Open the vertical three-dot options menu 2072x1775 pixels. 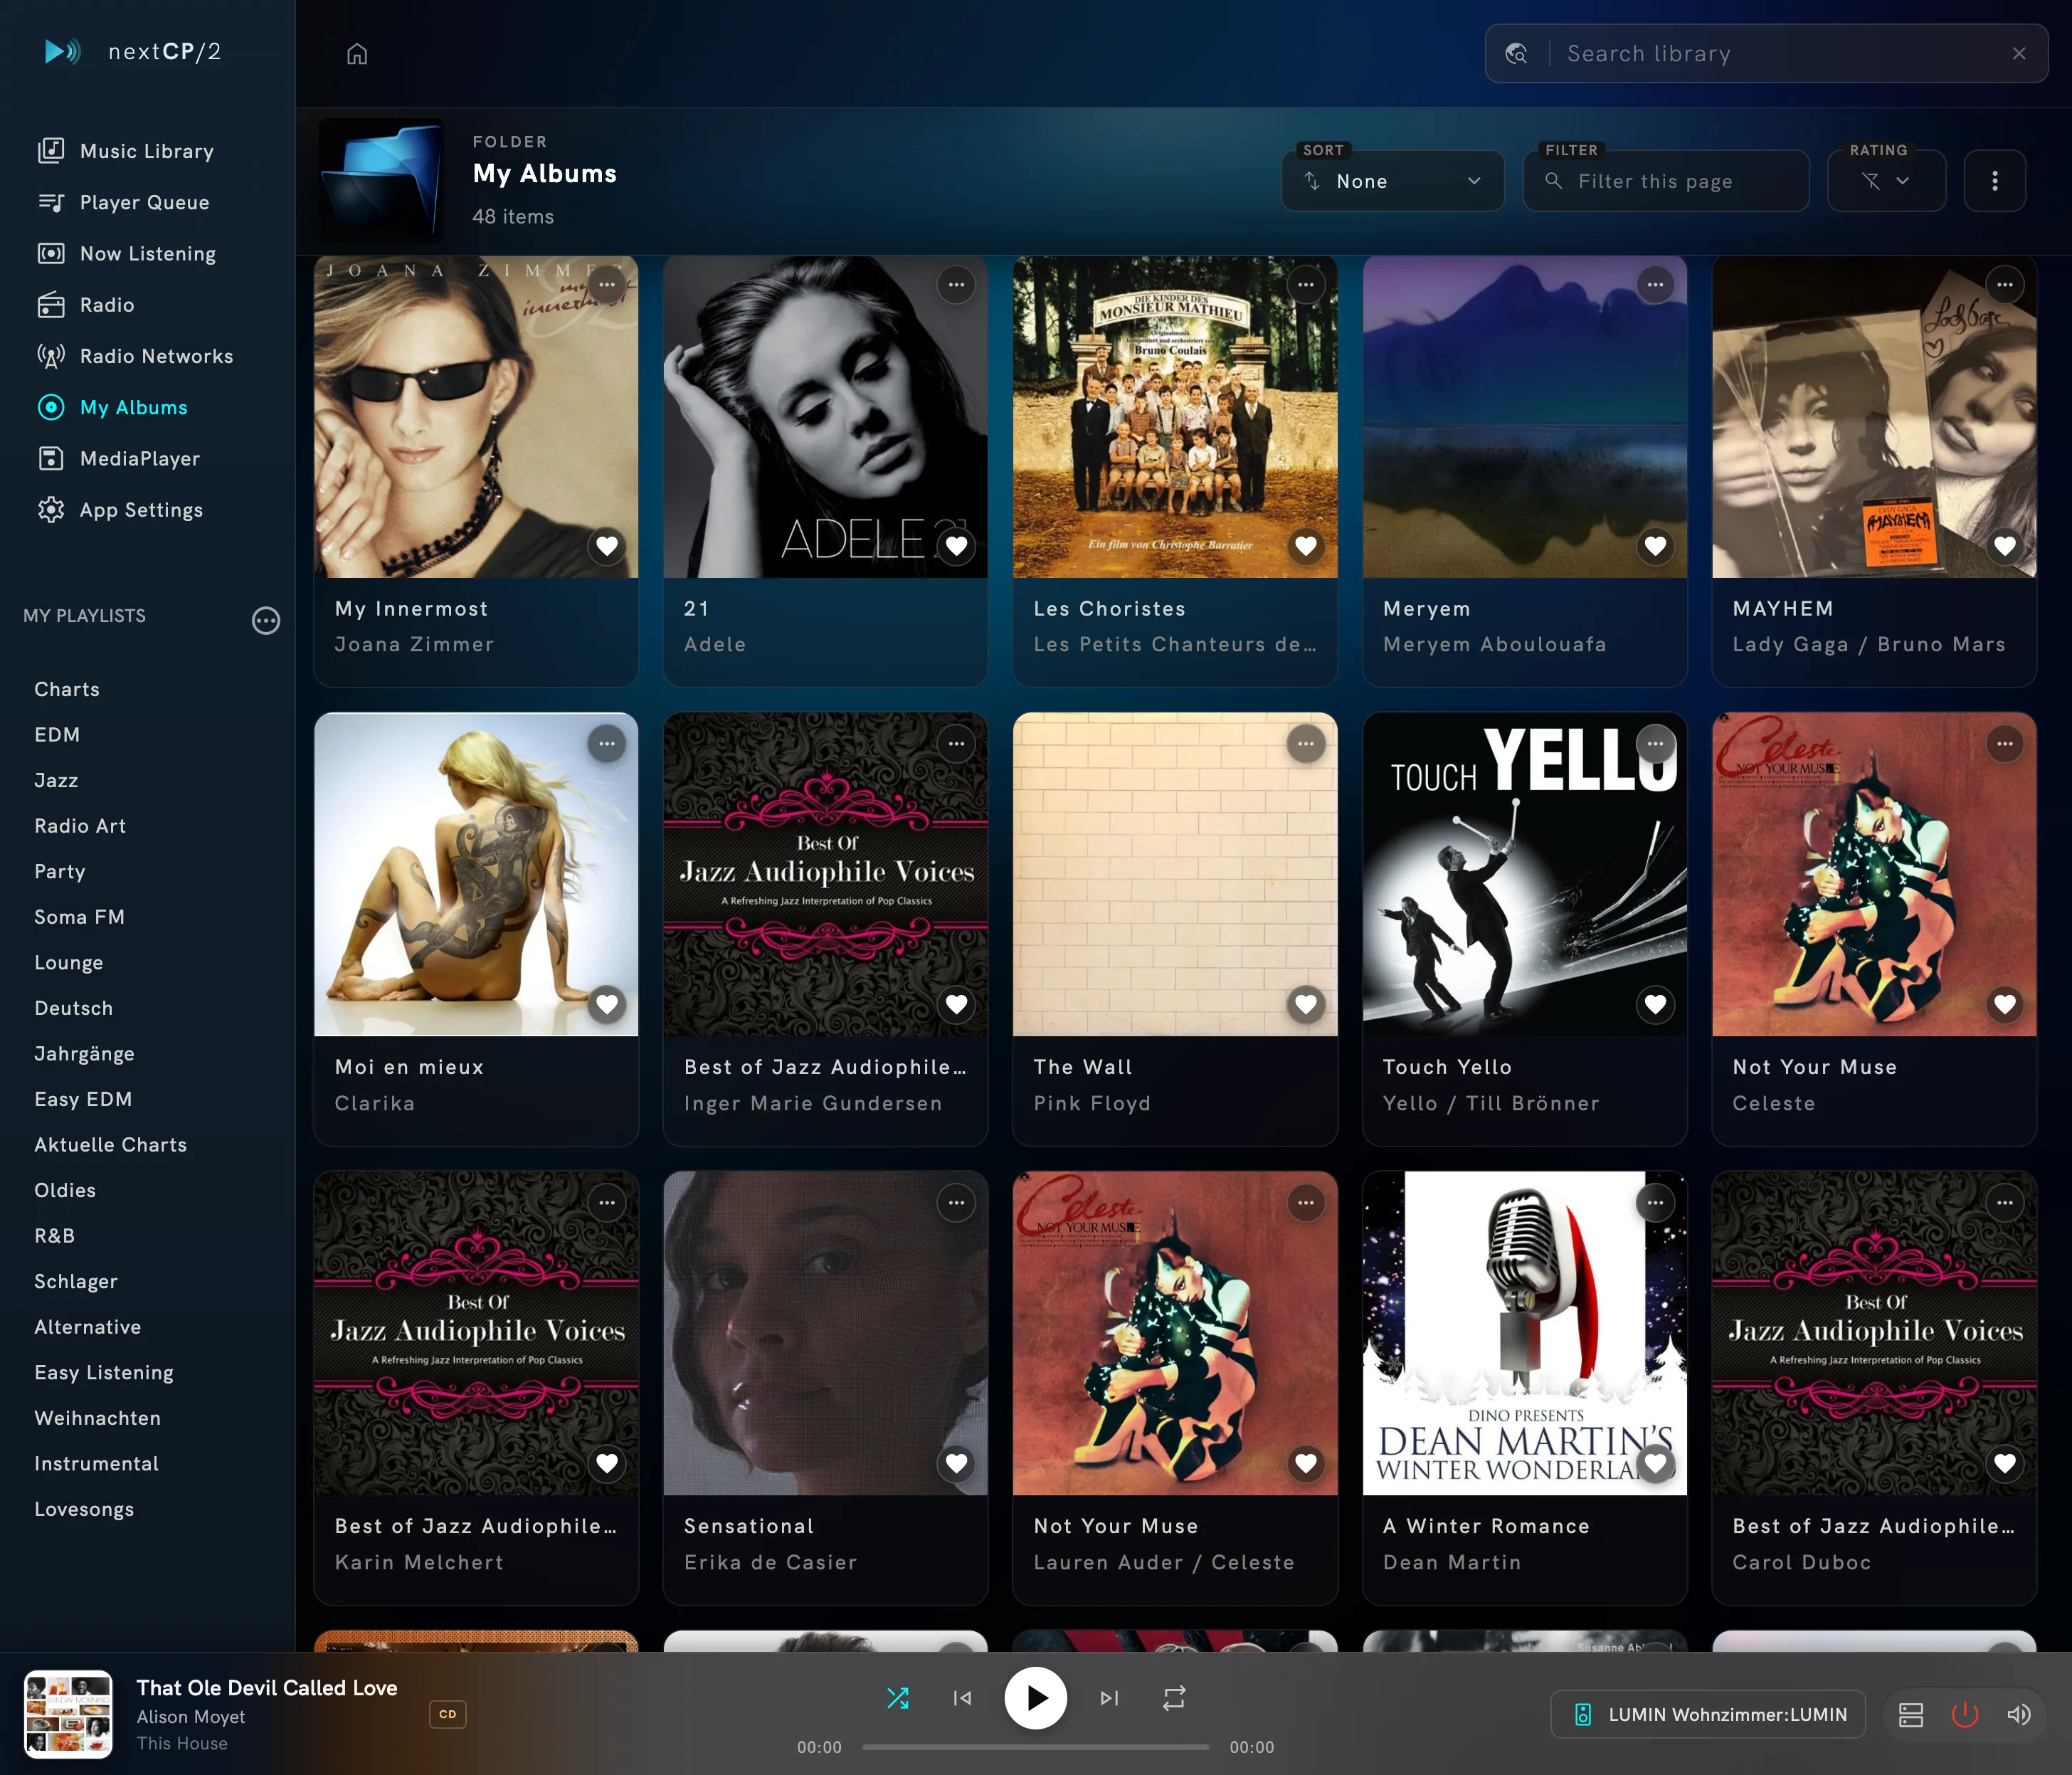click(x=1994, y=181)
